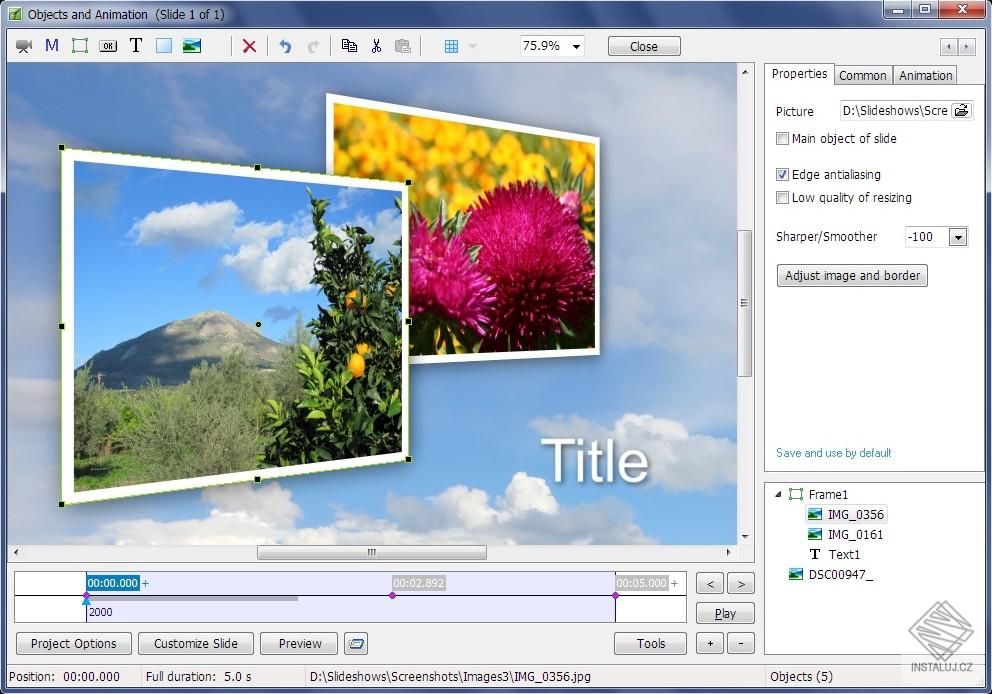992x694 pixels.
Task: Collapse the Frame1 tree item
Action: click(779, 494)
